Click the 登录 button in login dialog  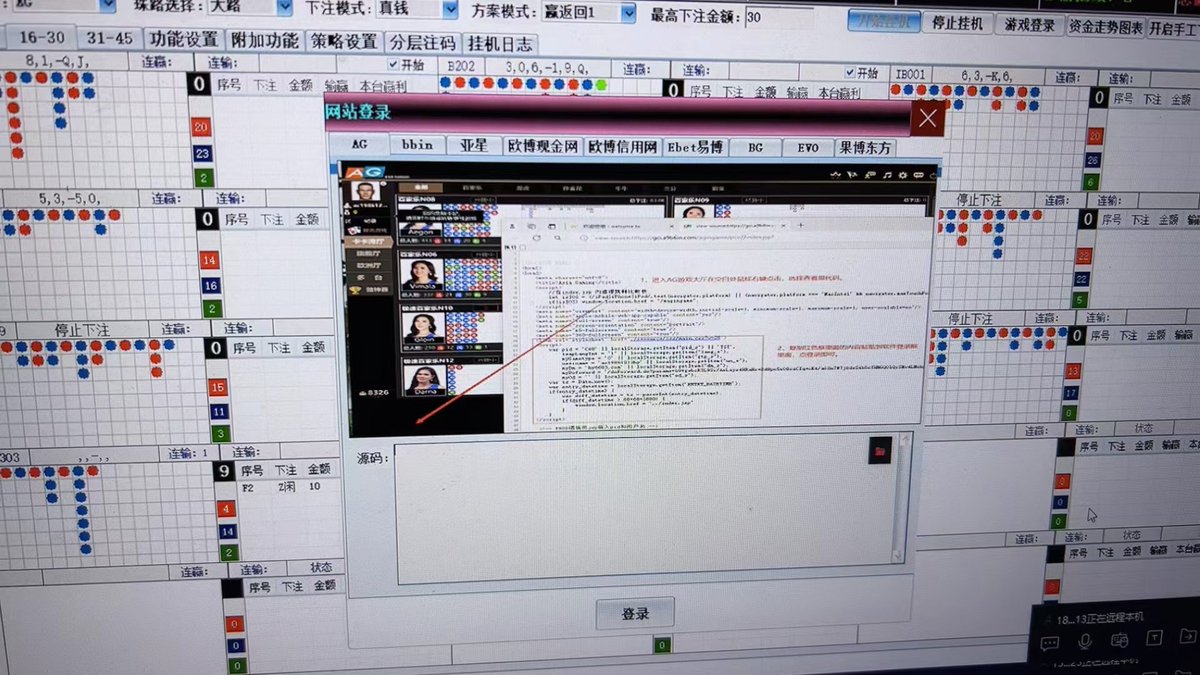[635, 614]
